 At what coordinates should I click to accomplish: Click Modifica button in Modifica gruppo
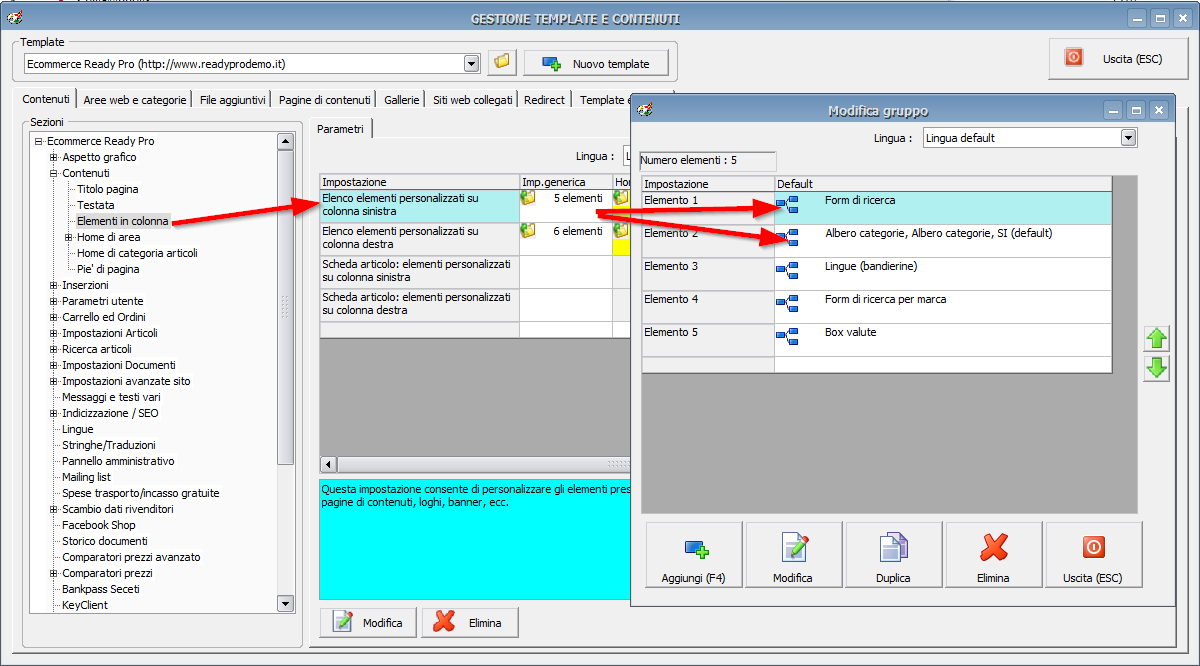(793, 555)
